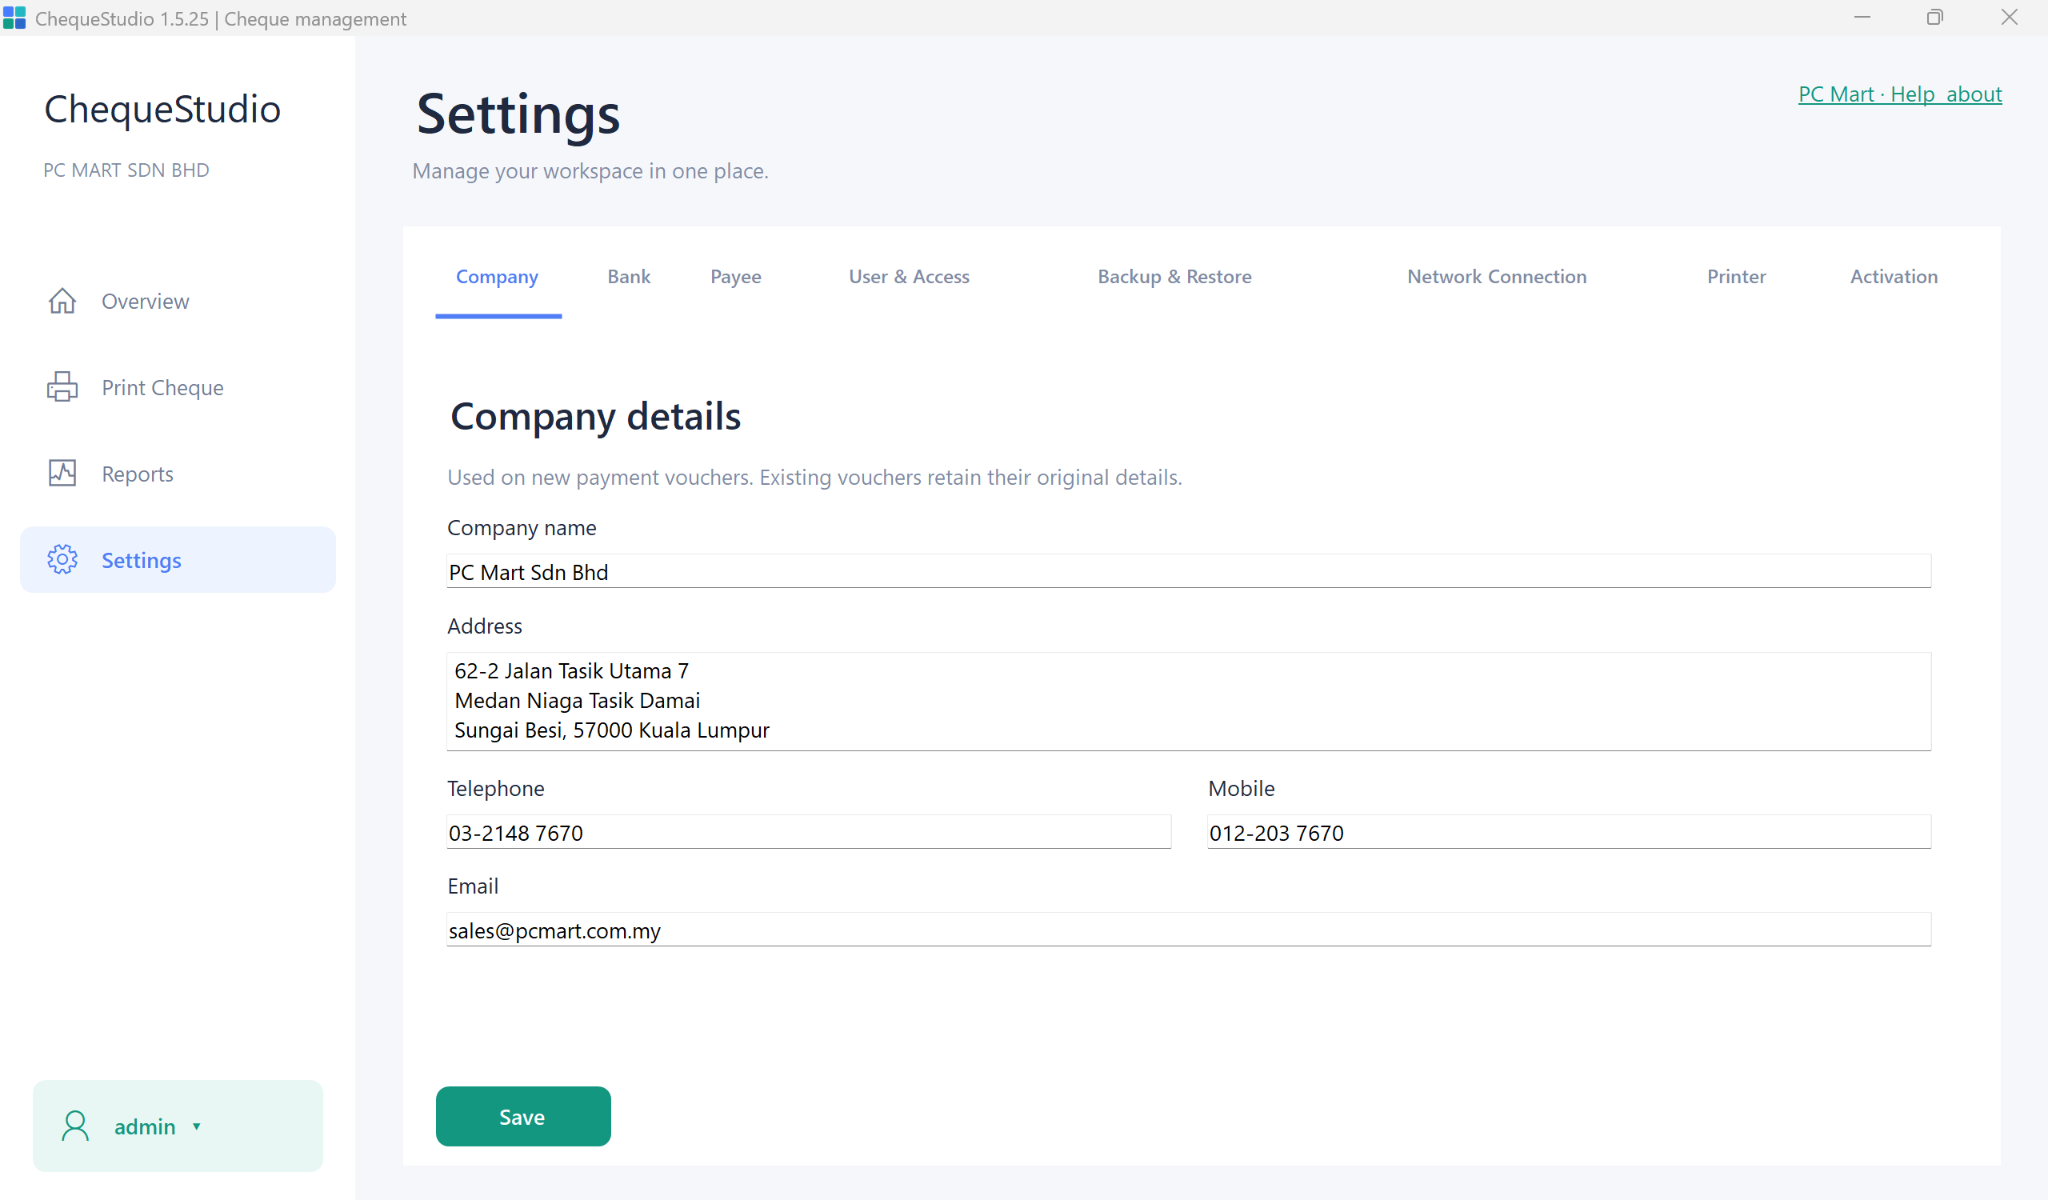2048x1200 pixels.
Task: Click the 'PC MART SDN BHD' sidebar text
Action: (x=126, y=170)
